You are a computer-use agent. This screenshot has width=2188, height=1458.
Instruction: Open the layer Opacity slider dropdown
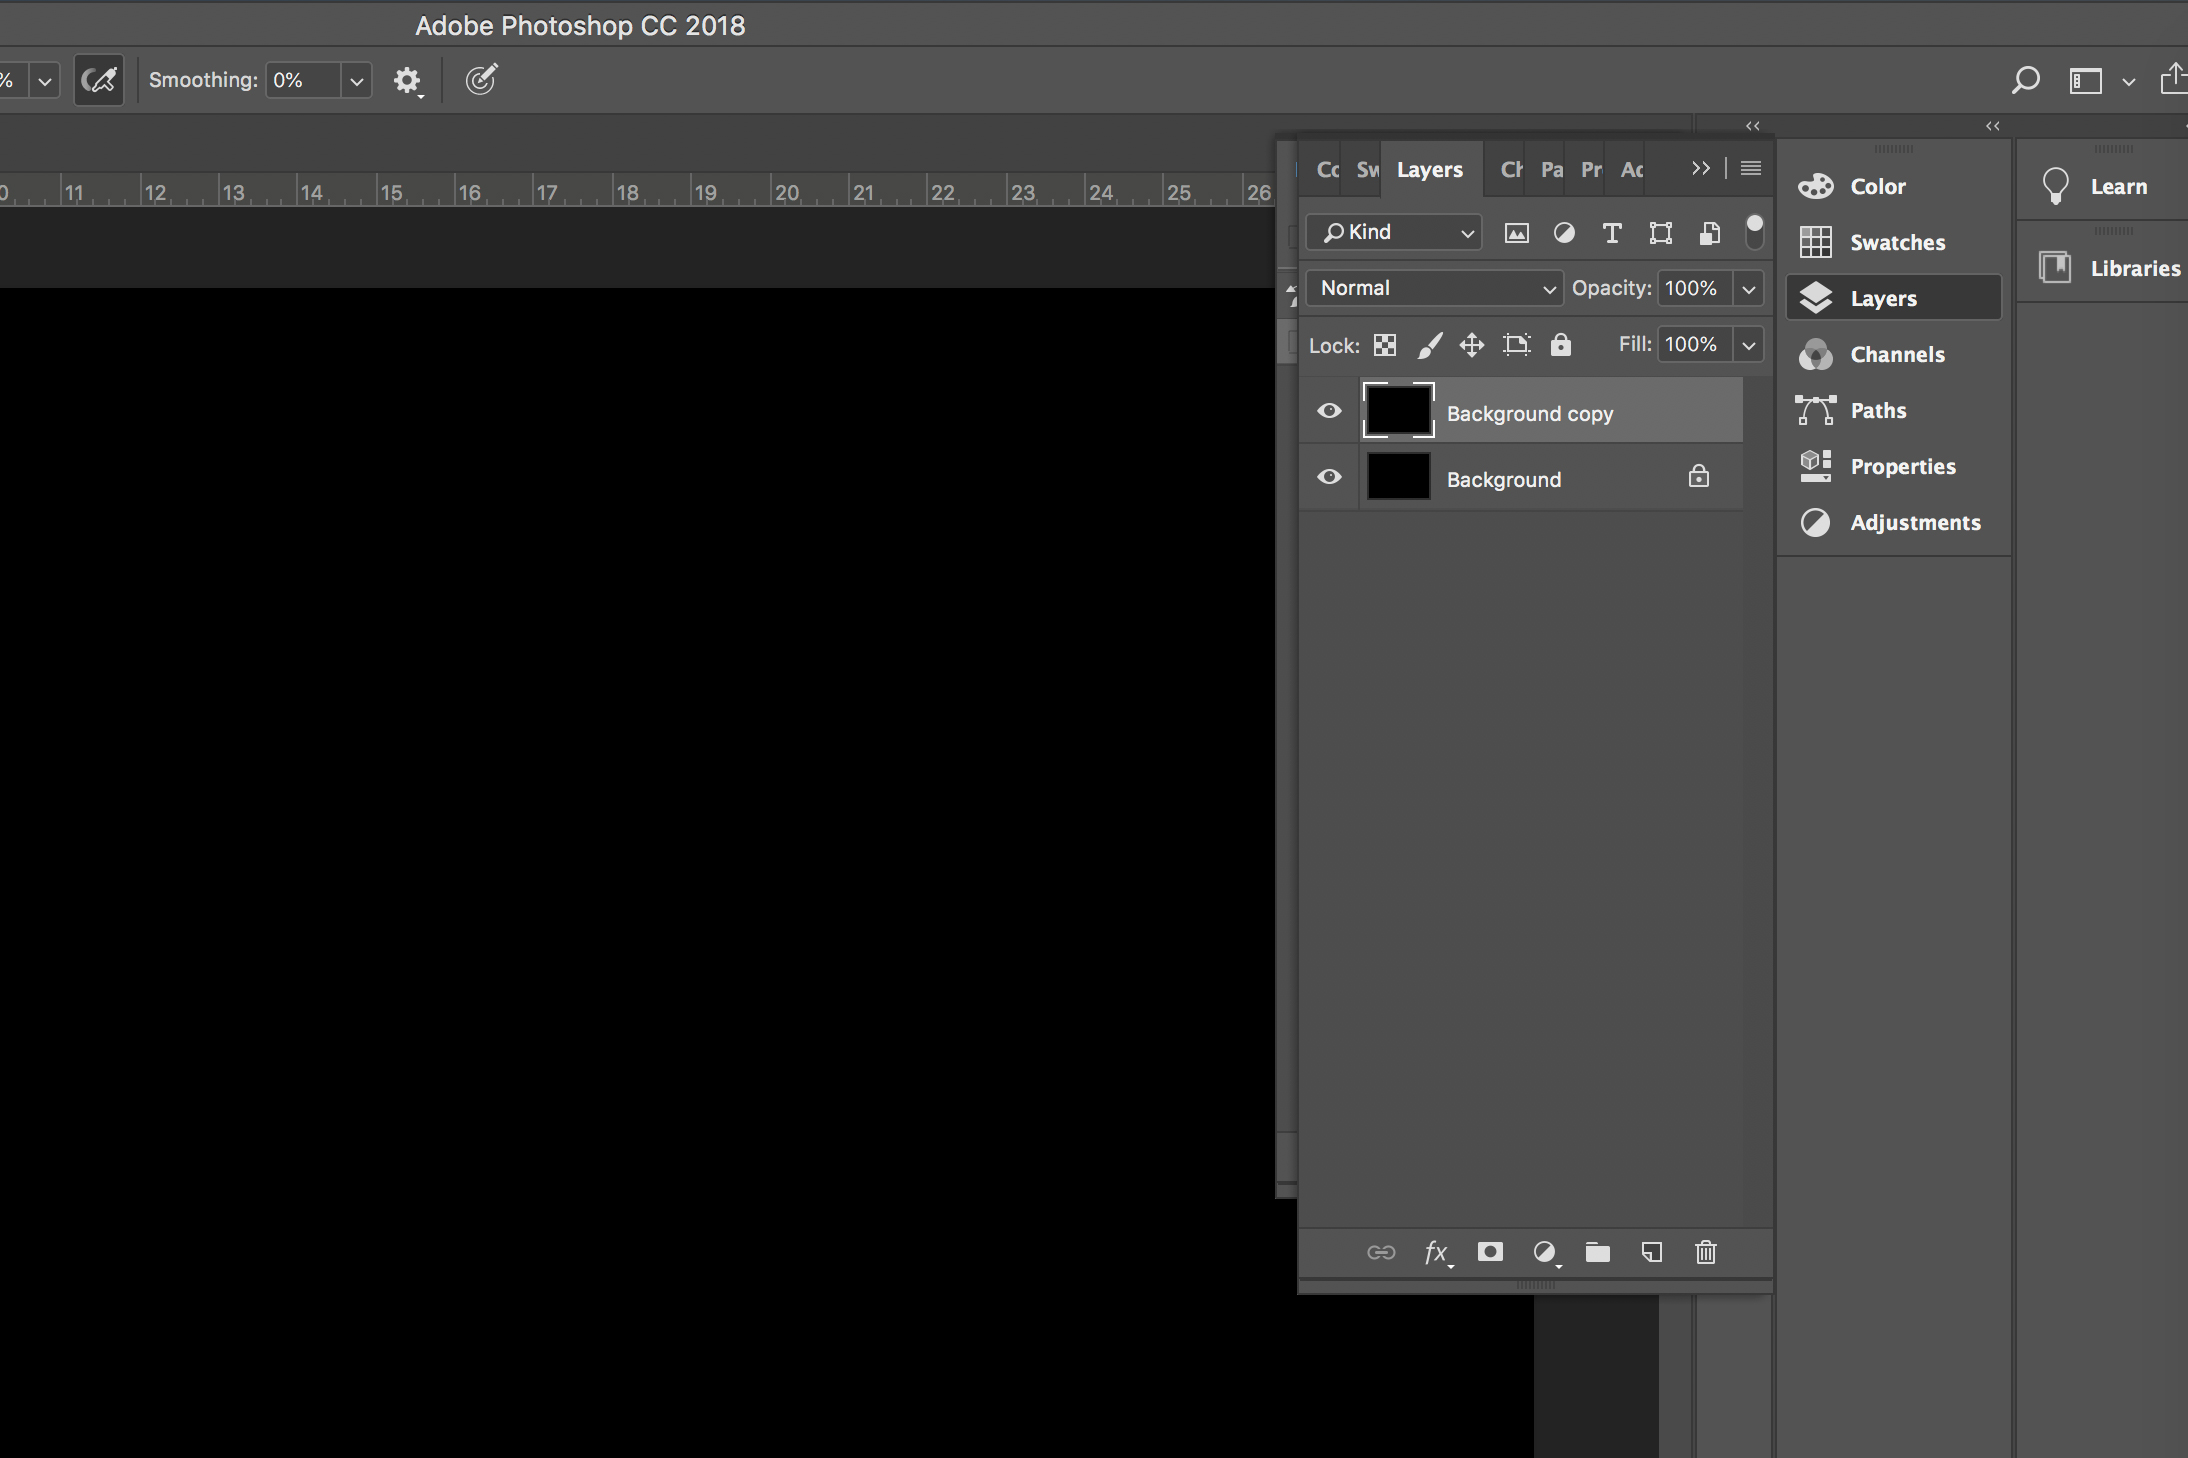click(1748, 289)
